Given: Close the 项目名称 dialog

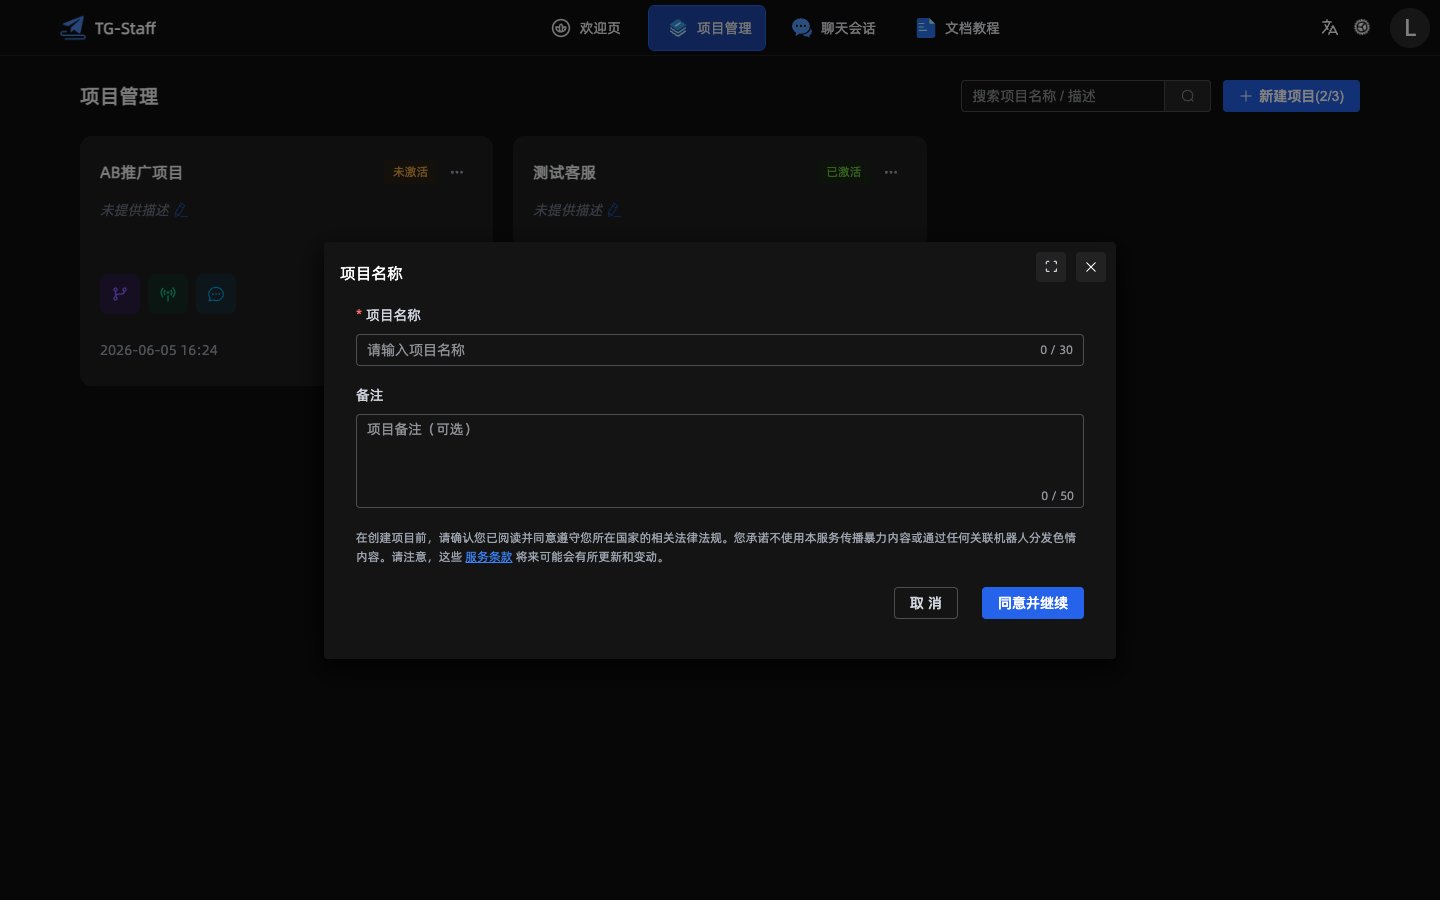Looking at the screenshot, I should click(1091, 267).
